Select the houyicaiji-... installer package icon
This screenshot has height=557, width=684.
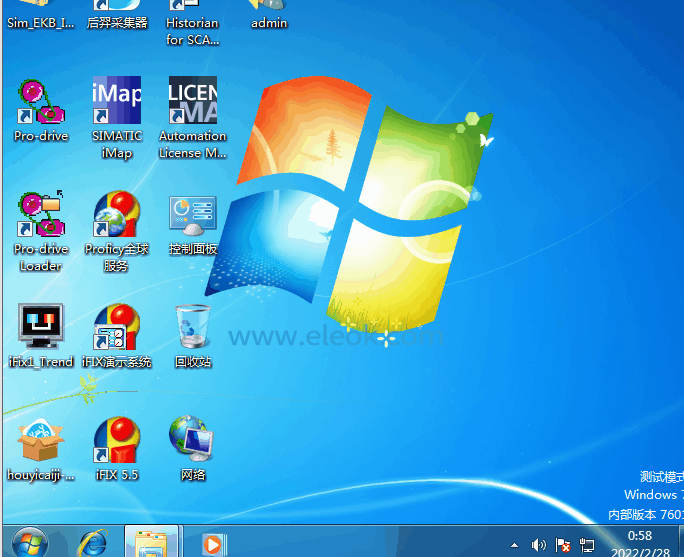[x=41, y=449]
